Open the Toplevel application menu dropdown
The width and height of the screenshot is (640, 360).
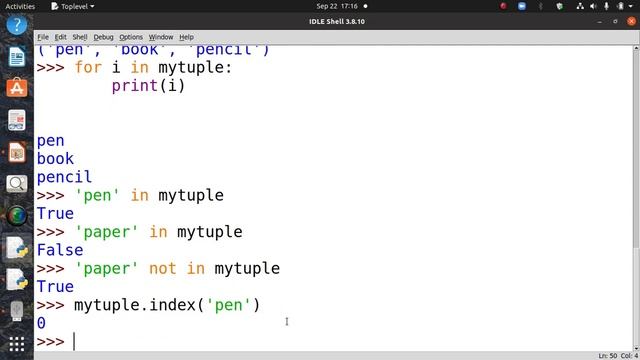[x=73, y=6]
